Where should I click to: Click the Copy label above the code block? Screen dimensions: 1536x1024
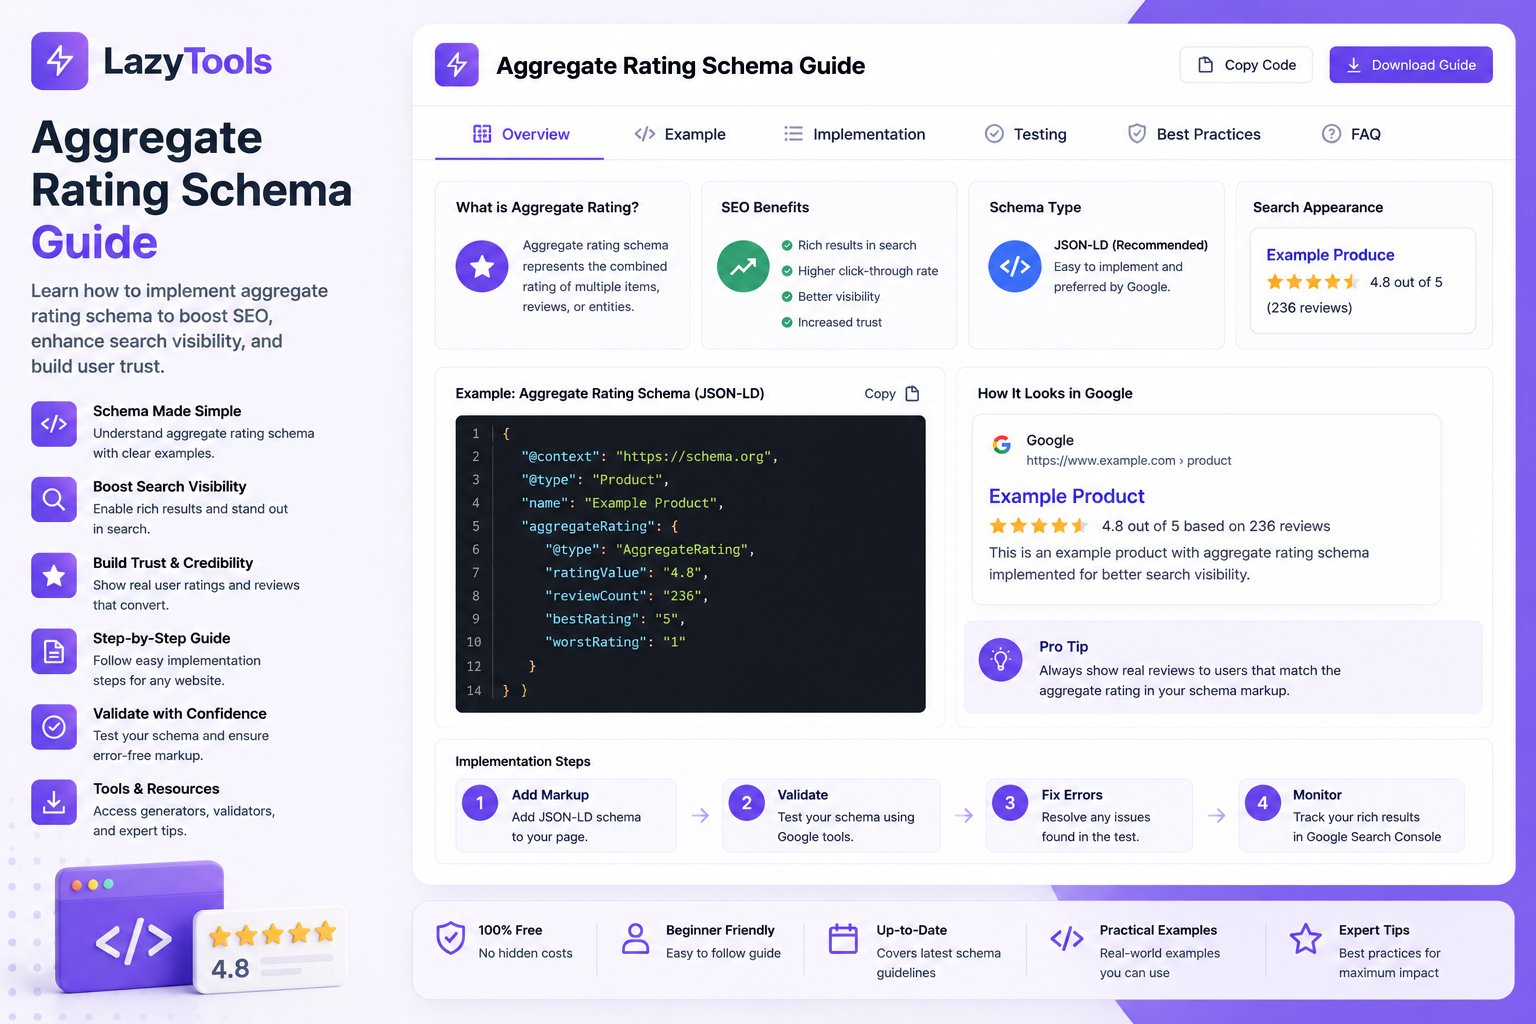pos(880,394)
